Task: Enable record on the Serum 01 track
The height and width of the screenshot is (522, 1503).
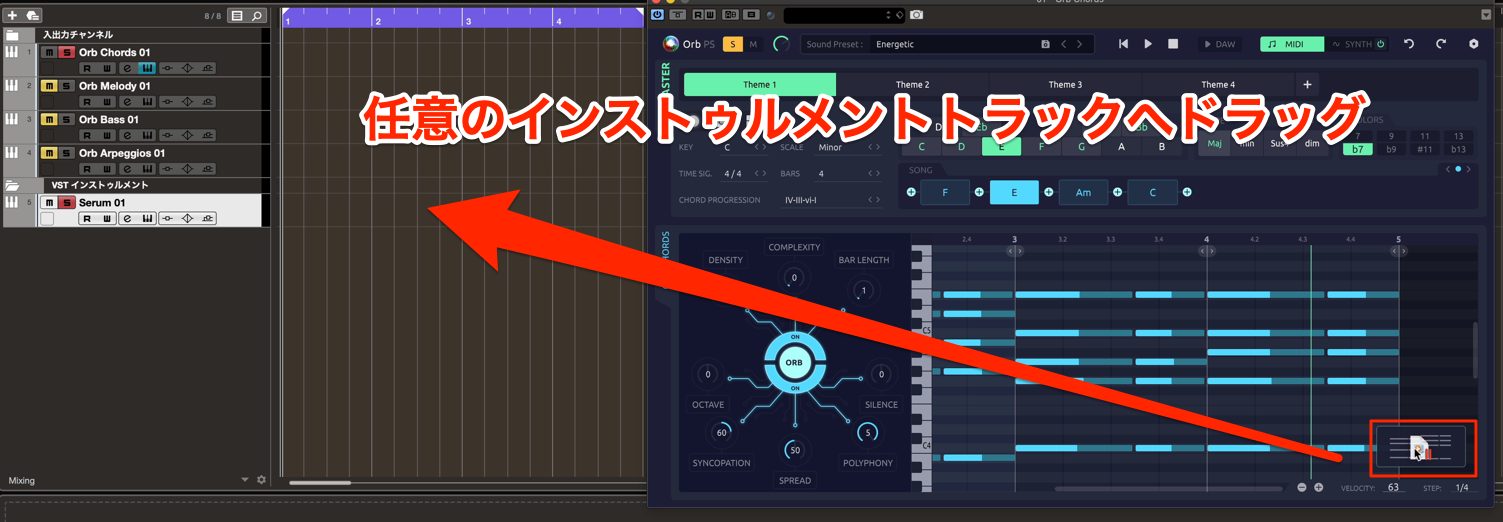Action: (47, 218)
